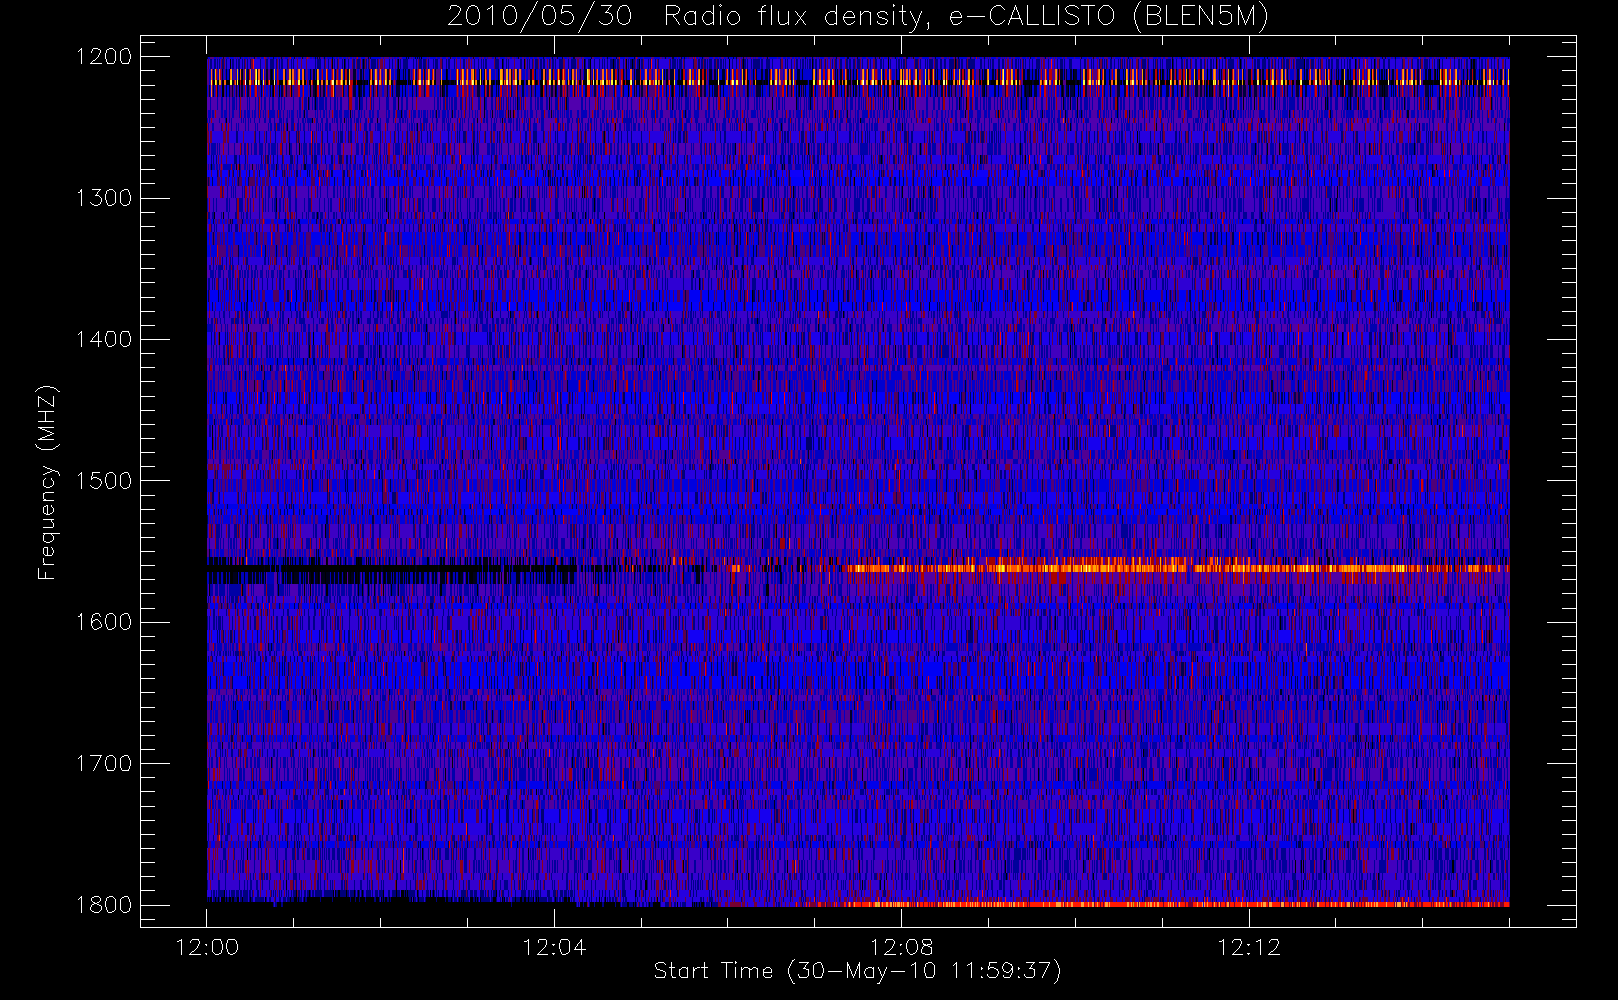The width and height of the screenshot is (1618, 1000).
Task: Click the 12:00 time tick label
Action: [207, 947]
